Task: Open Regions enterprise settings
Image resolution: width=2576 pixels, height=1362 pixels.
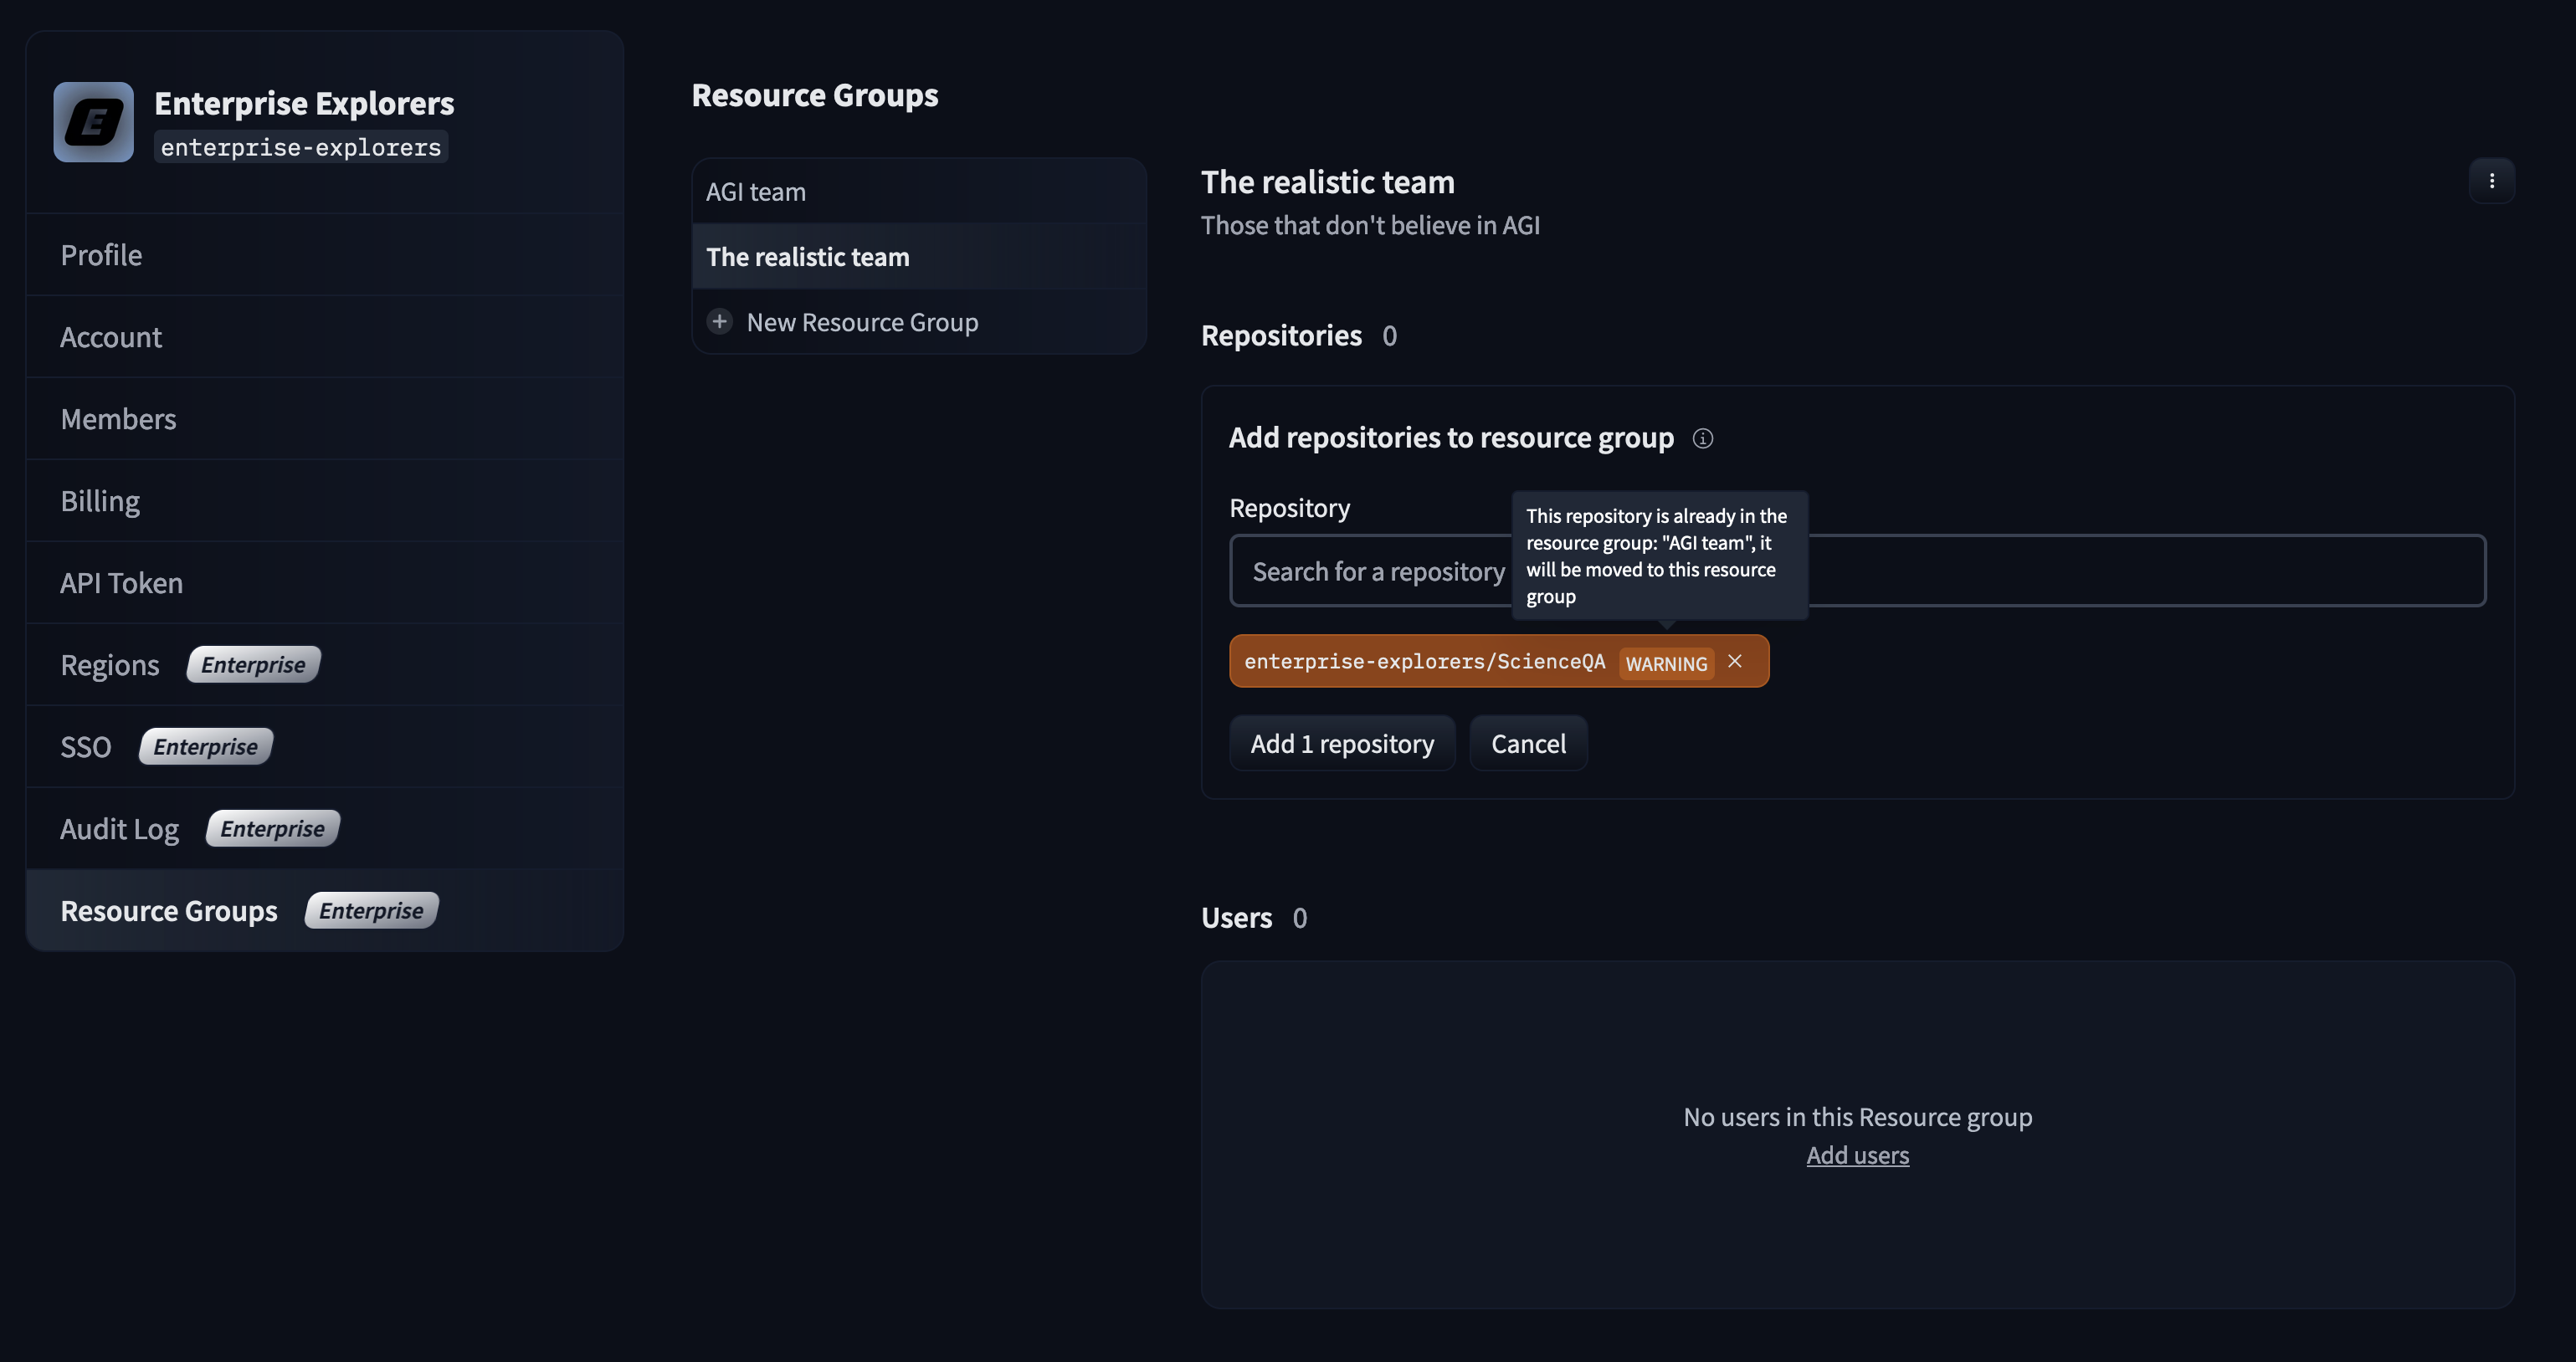Action: (109, 665)
